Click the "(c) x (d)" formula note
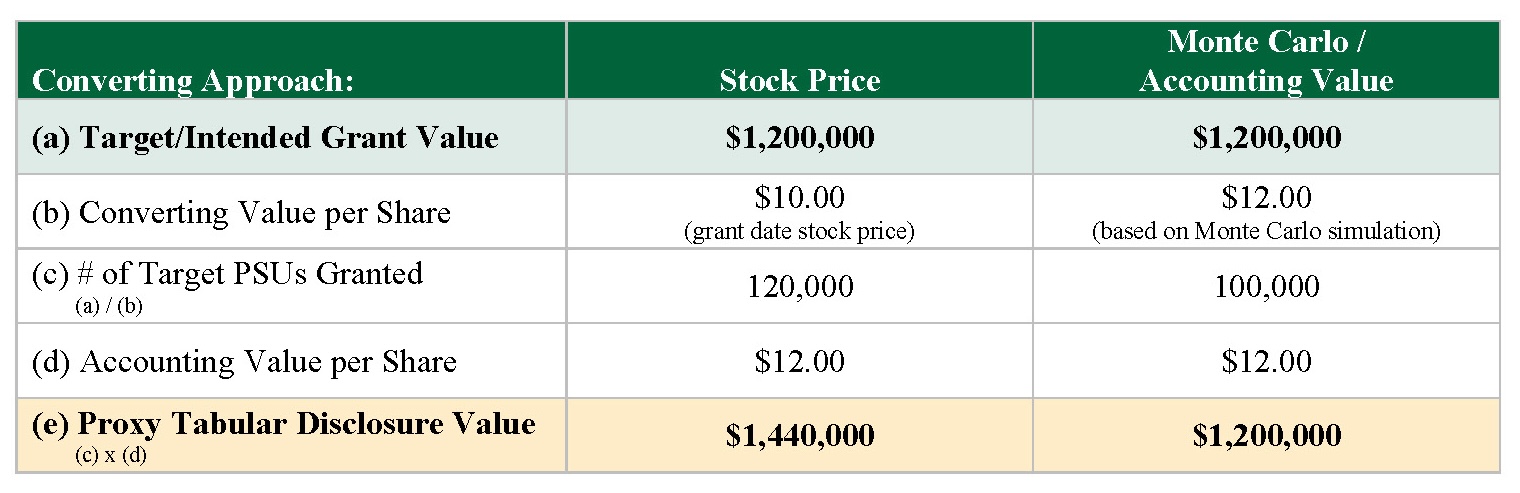The height and width of the screenshot is (493, 1520). [110, 456]
